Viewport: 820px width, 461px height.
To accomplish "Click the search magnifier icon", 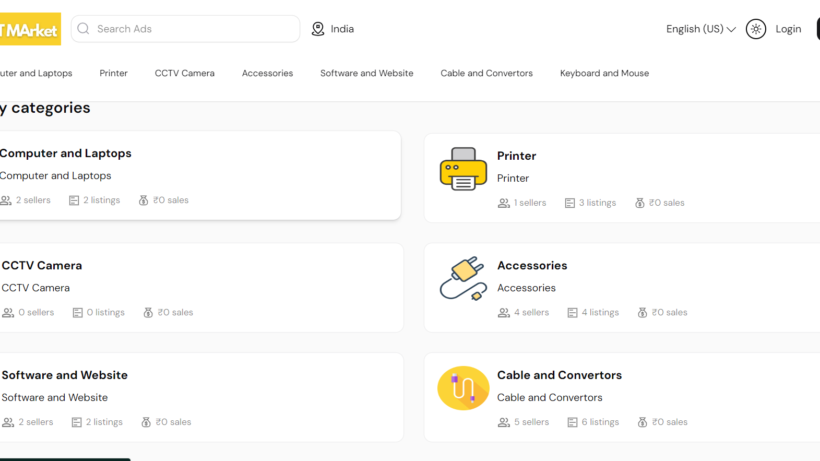I will pyautogui.click(x=83, y=29).
